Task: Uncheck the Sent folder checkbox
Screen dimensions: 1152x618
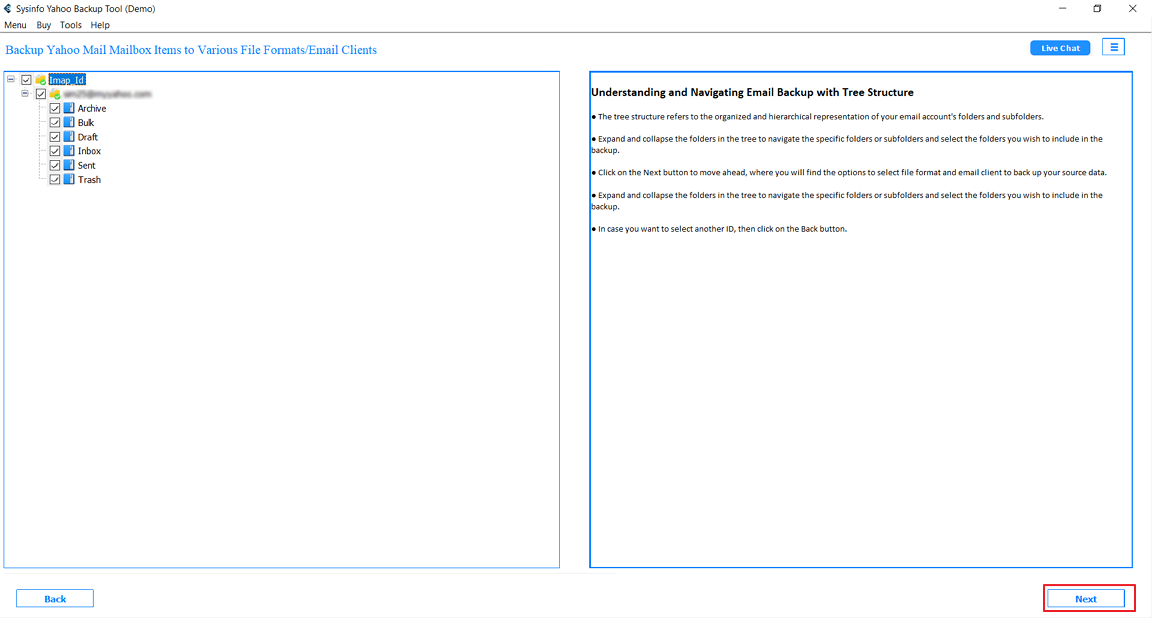Action: pos(55,165)
